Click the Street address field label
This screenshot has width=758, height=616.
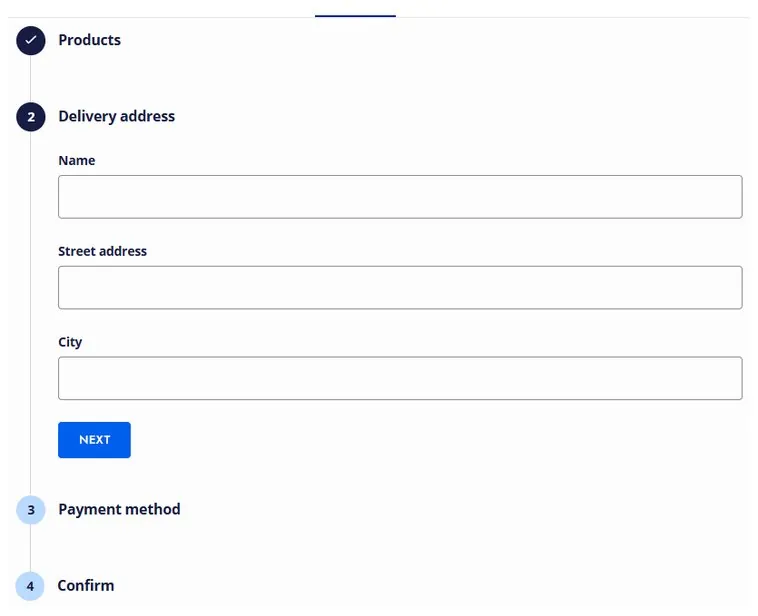pos(102,251)
